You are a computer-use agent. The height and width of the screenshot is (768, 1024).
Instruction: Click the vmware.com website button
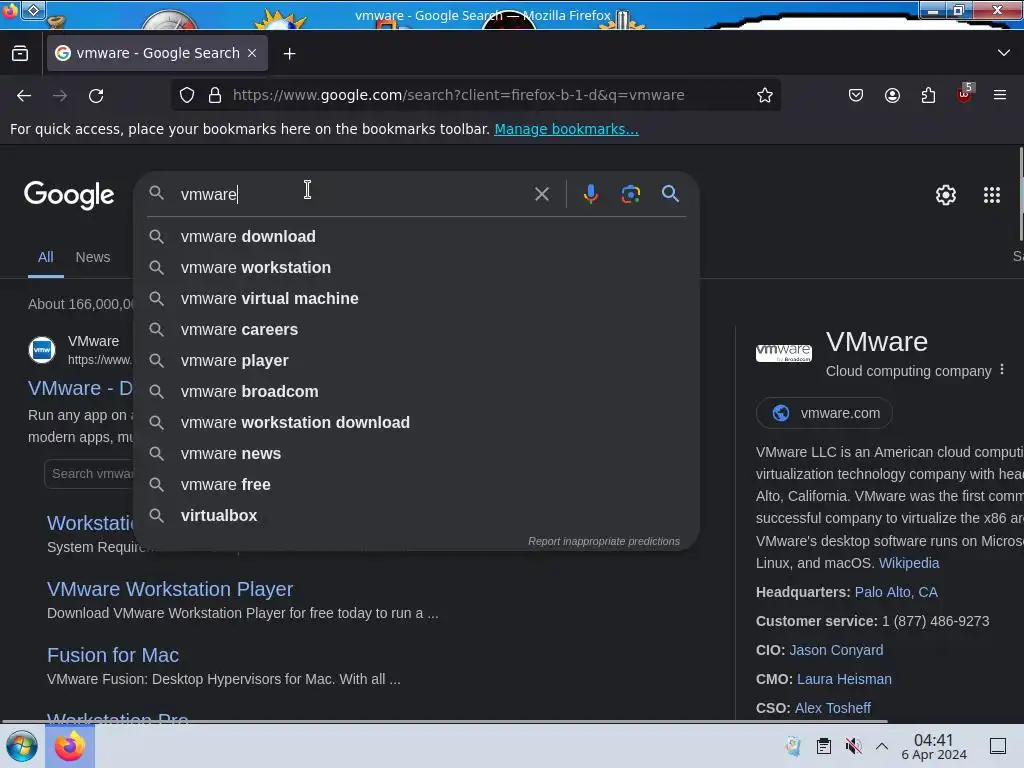(824, 413)
